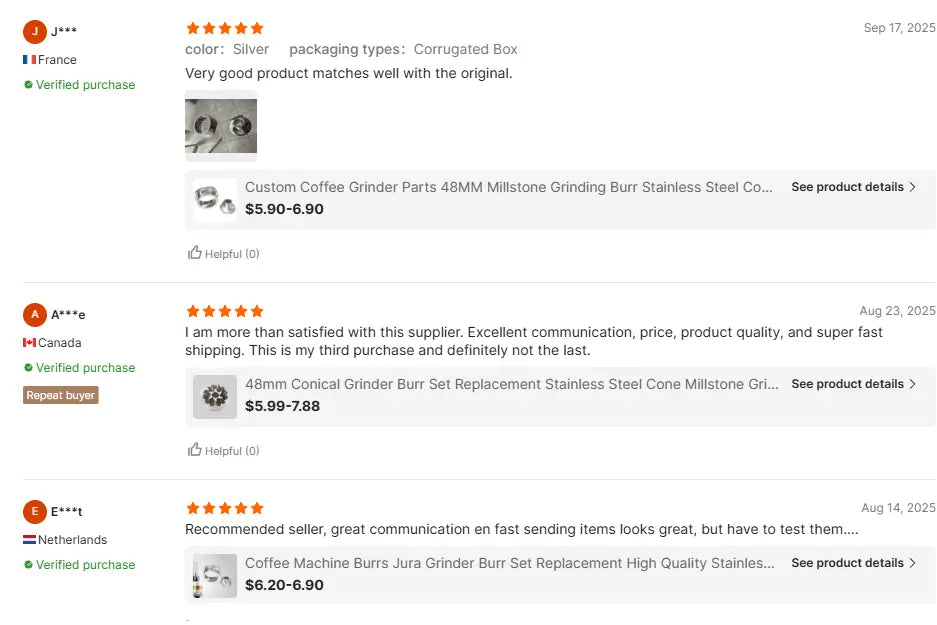
Task: Expand See product details for $5.99-7.88 item
Action: [853, 384]
